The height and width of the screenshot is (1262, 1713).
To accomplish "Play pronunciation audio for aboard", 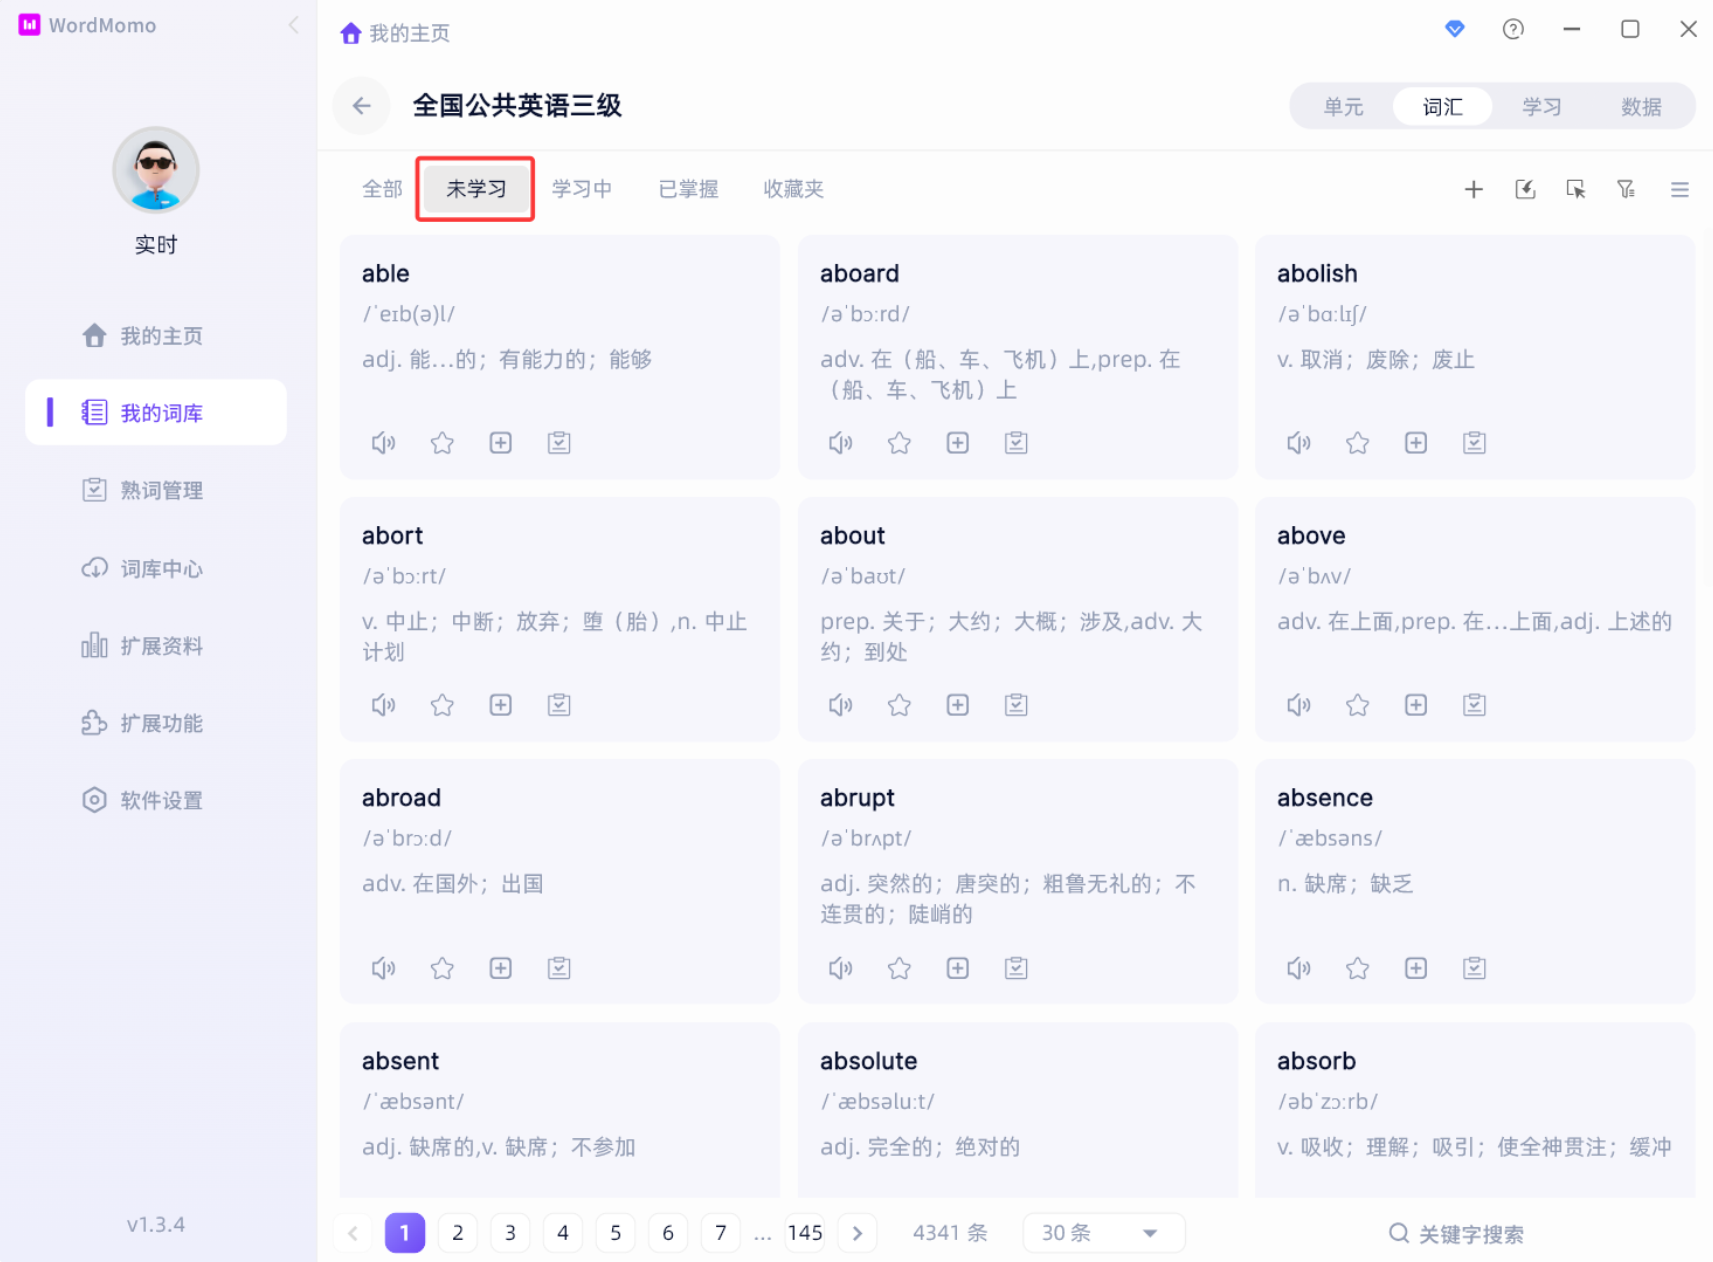I will (x=841, y=443).
